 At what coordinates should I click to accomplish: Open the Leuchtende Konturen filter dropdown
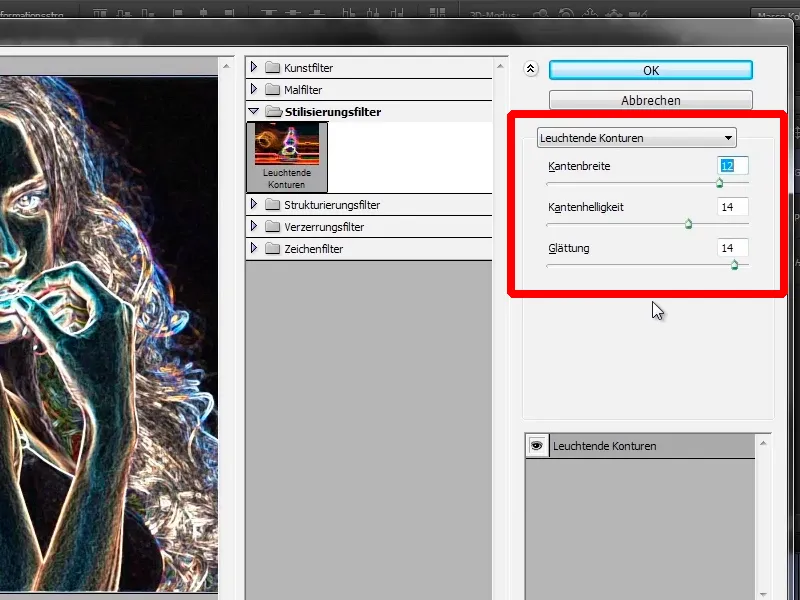637,138
